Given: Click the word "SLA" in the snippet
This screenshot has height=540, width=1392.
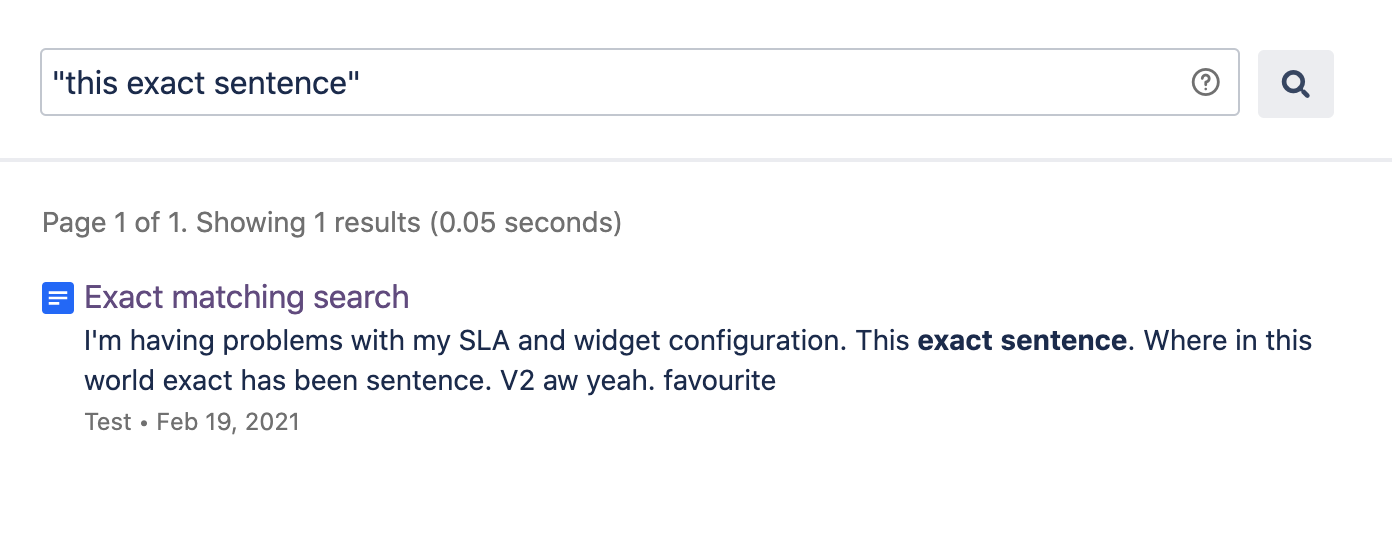Looking at the screenshot, I should (x=485, y=341).
